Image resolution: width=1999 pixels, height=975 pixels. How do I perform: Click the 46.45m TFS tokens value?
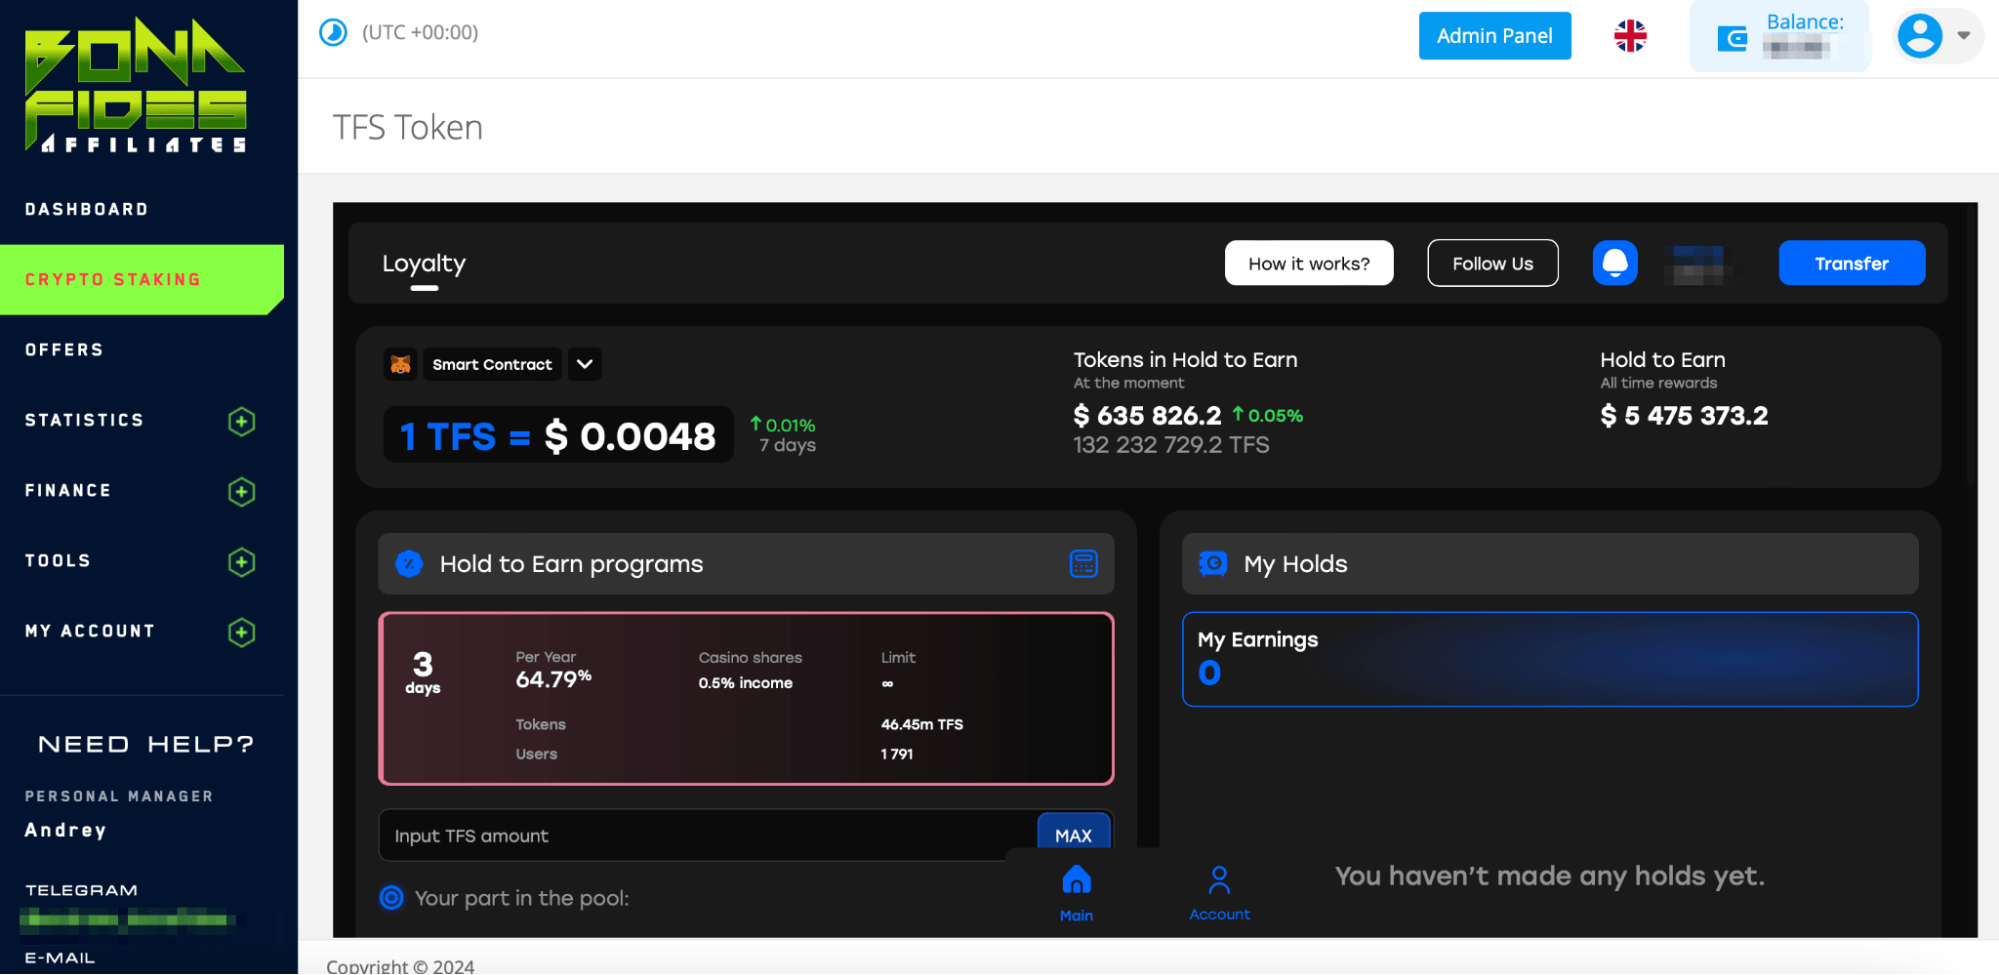[x=922, y=724]
